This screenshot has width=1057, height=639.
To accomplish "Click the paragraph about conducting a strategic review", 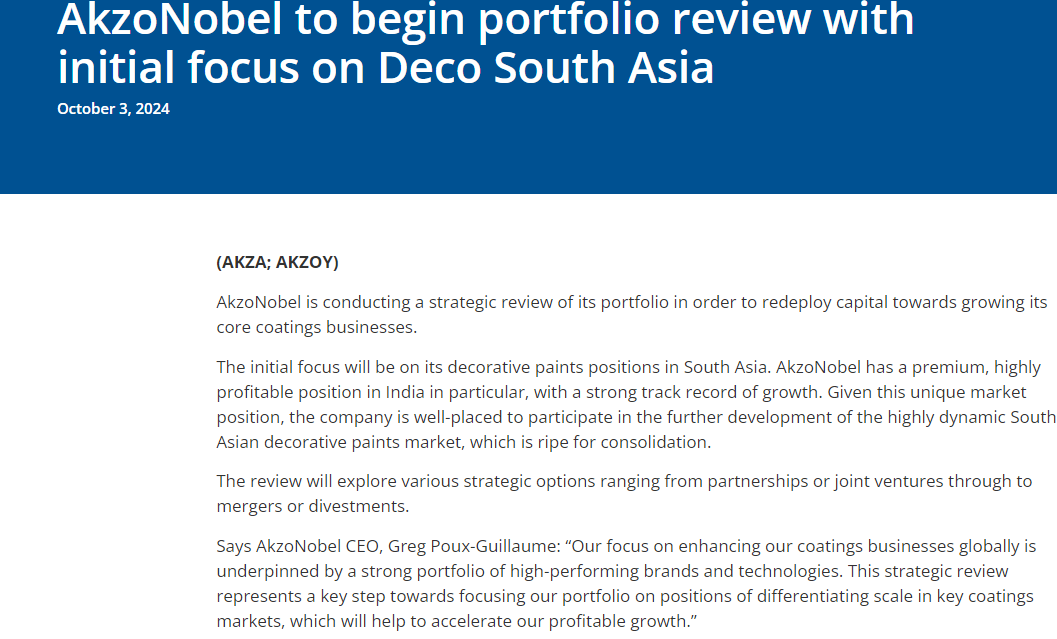I will tap(632, 315).
